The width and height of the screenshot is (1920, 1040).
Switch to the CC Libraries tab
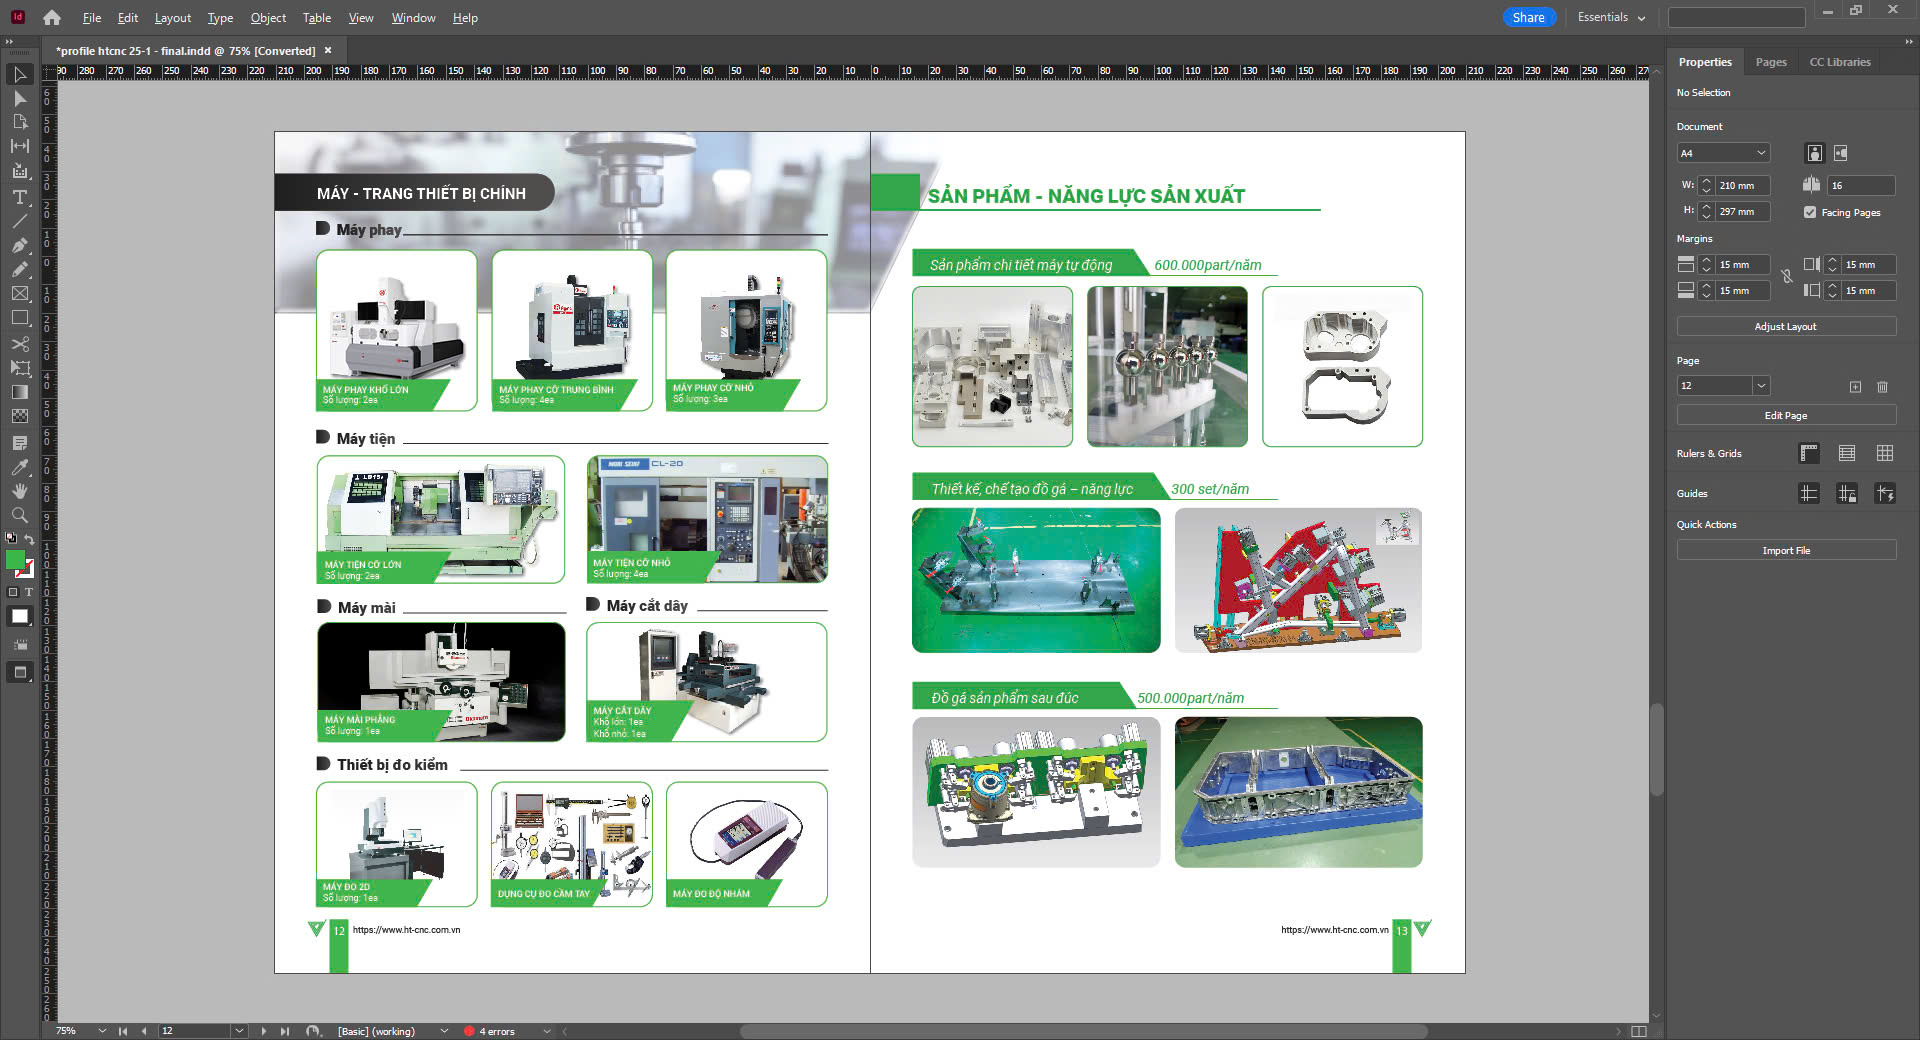tap(1840, 62)
